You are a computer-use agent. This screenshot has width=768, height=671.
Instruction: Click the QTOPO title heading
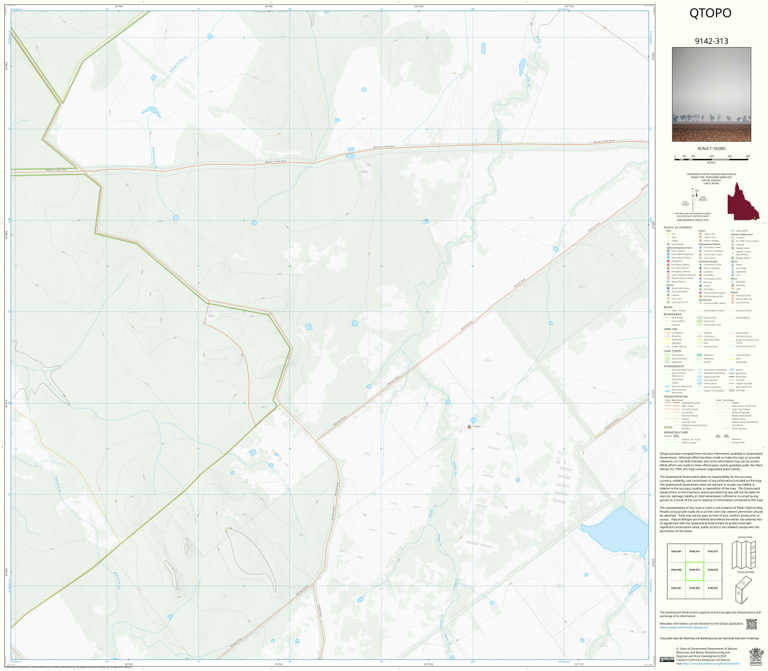coord(710,13)
